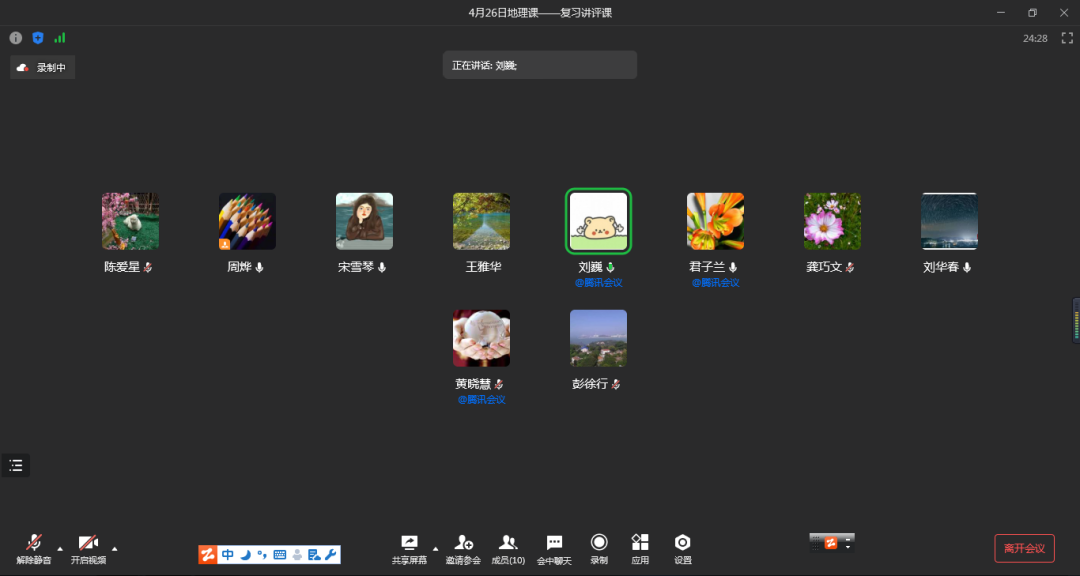Check the green network signal icon
The width and height of the screenshot is (1080, 576).
tap(60, 38)
